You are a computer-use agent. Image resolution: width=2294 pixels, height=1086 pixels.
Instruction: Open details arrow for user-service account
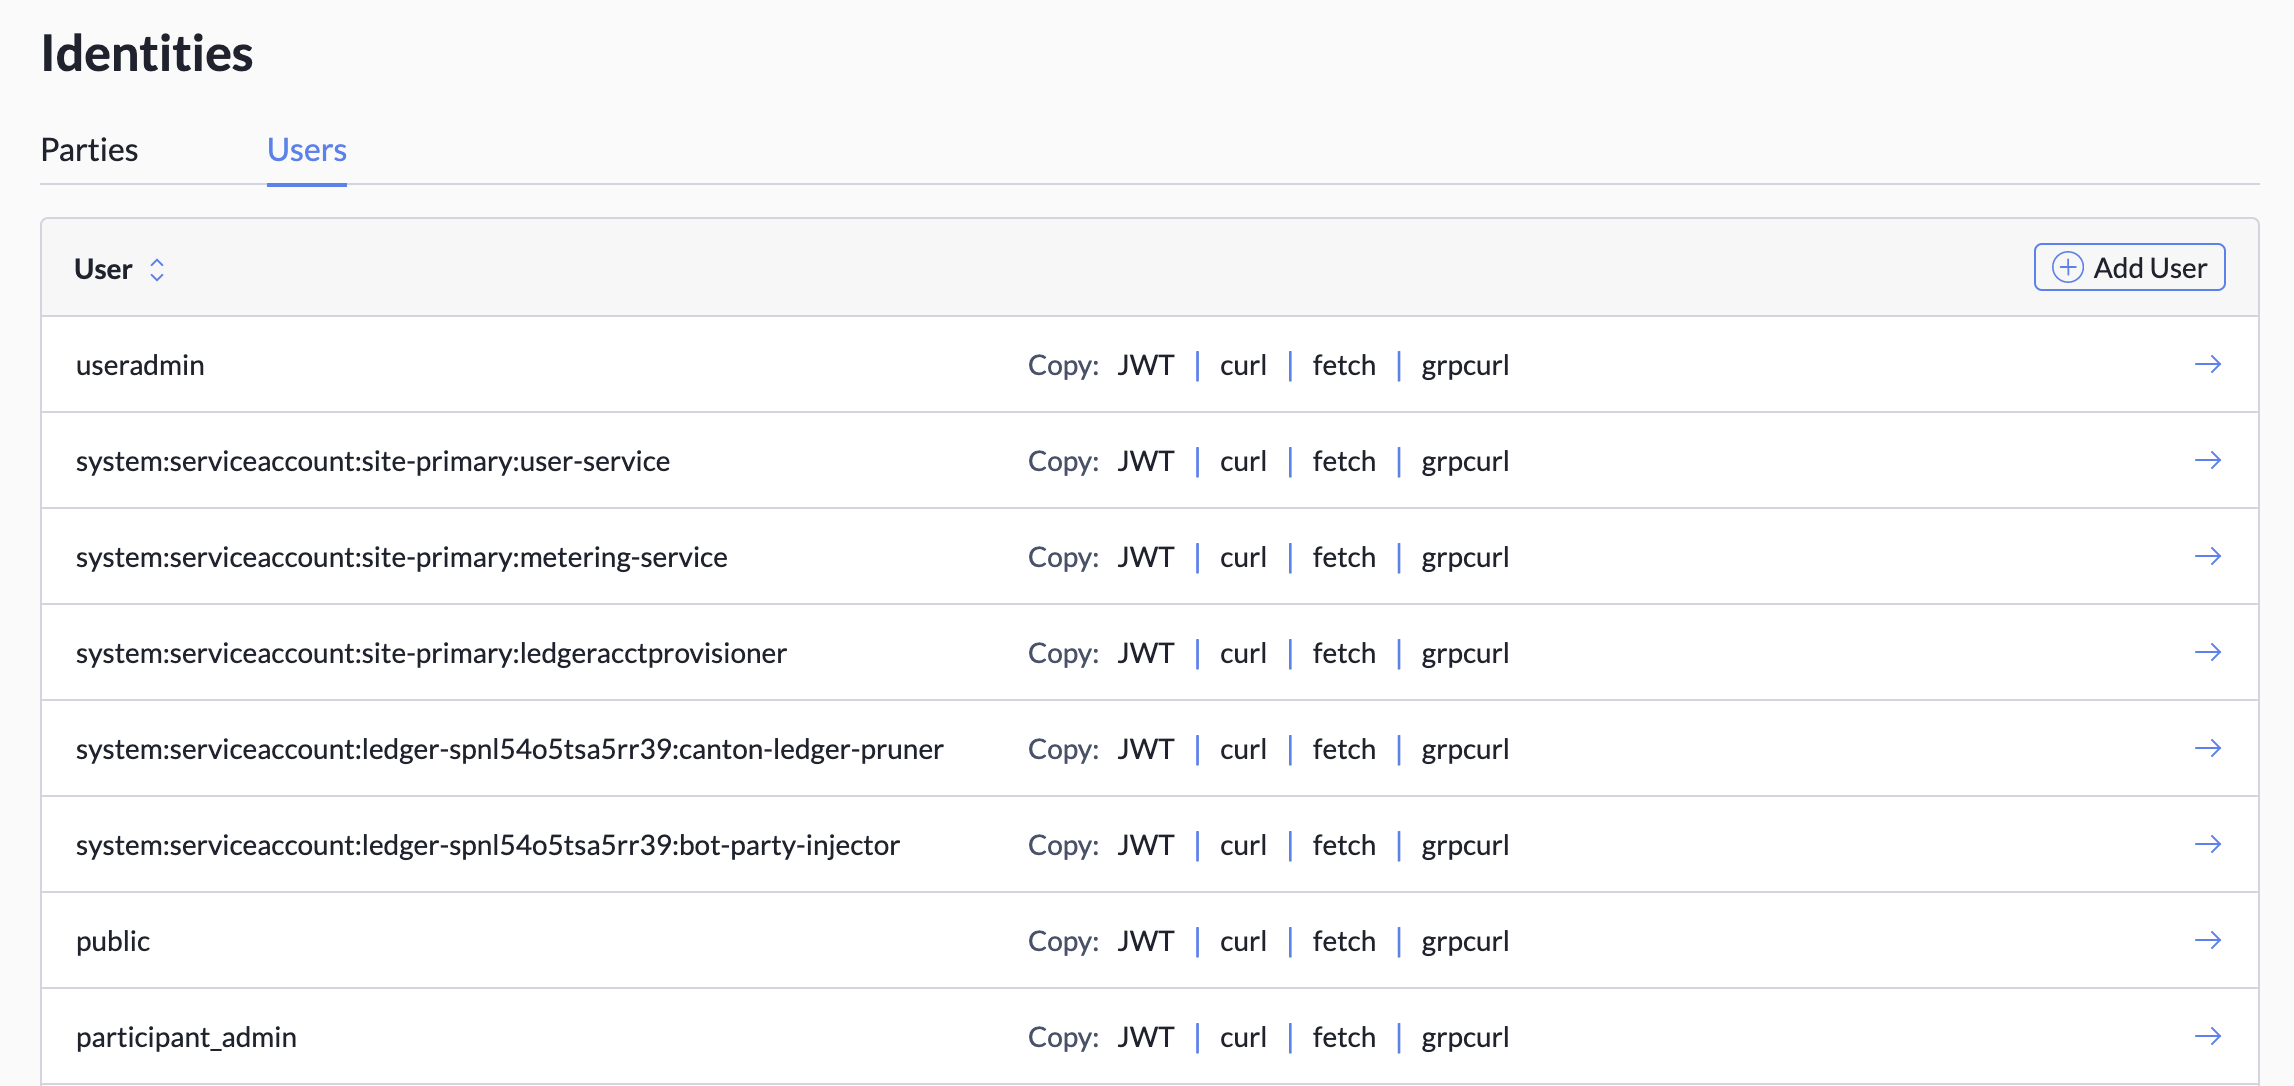point(2207,461)
